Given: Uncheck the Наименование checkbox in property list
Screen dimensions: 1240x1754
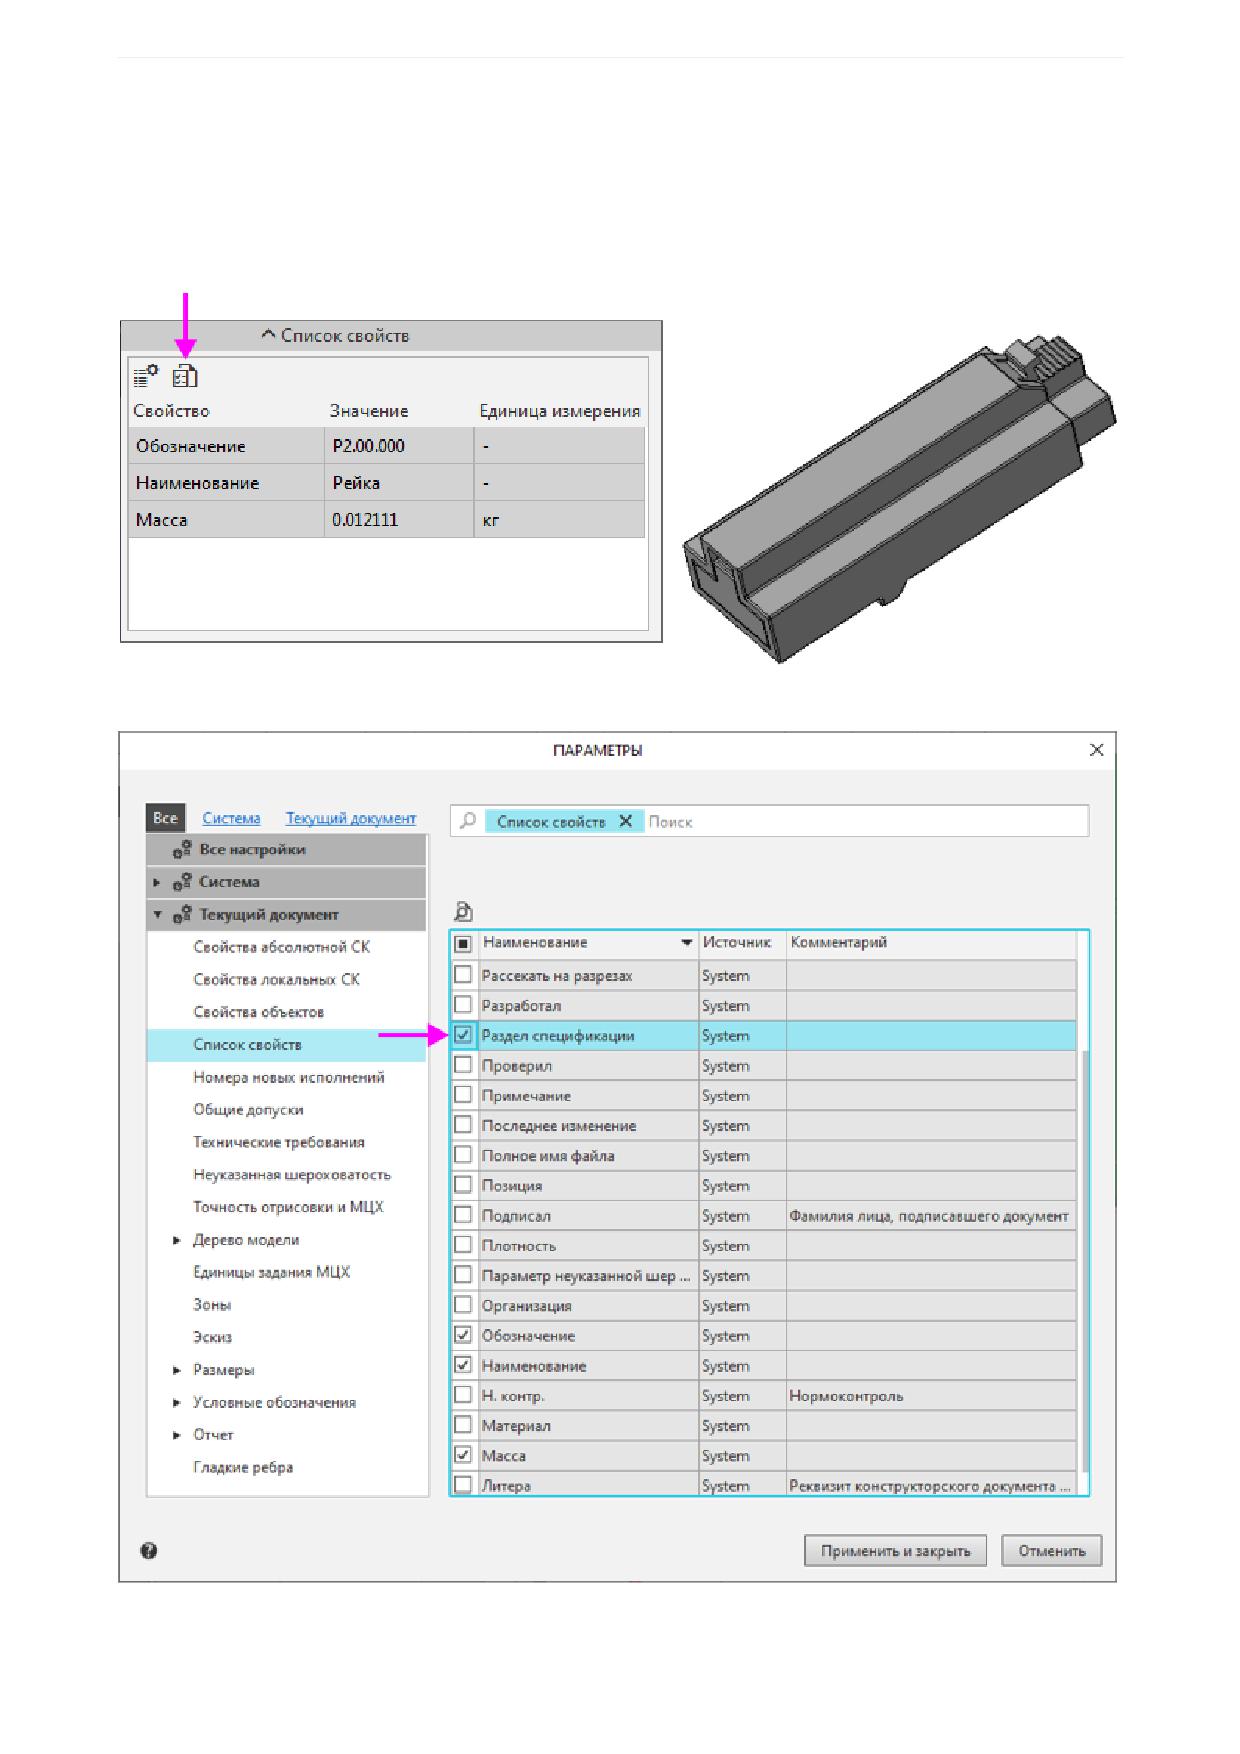Looking at the screenshot, I should click(463, 1365).
